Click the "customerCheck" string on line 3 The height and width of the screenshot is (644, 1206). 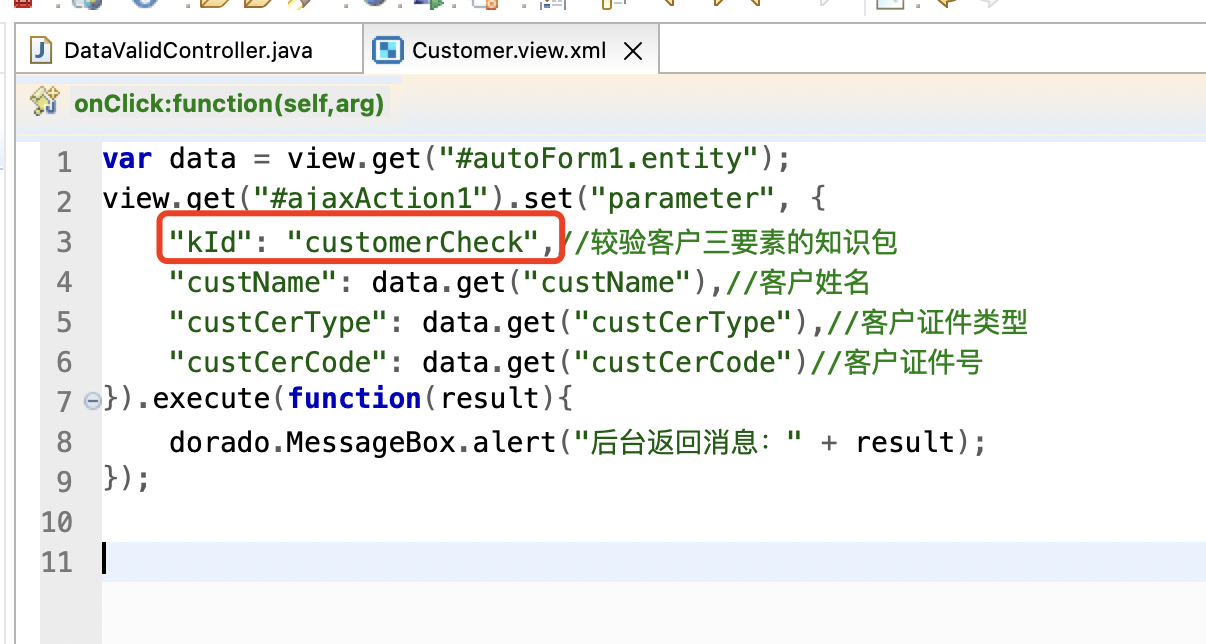[413, 241]
